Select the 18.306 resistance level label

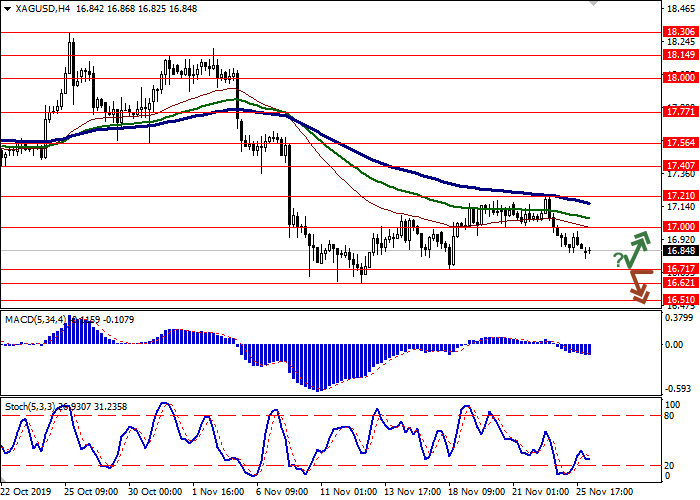pos(680,32)
